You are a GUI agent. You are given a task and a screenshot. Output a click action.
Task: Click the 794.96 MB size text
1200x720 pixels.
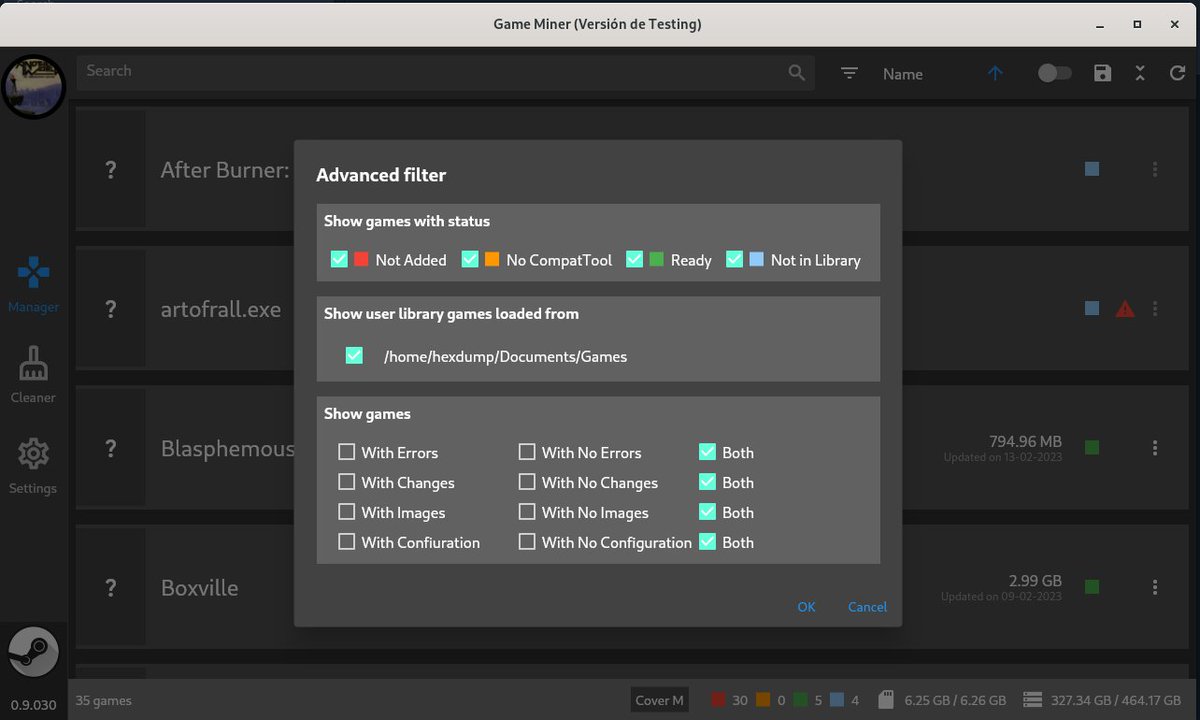1025,441
